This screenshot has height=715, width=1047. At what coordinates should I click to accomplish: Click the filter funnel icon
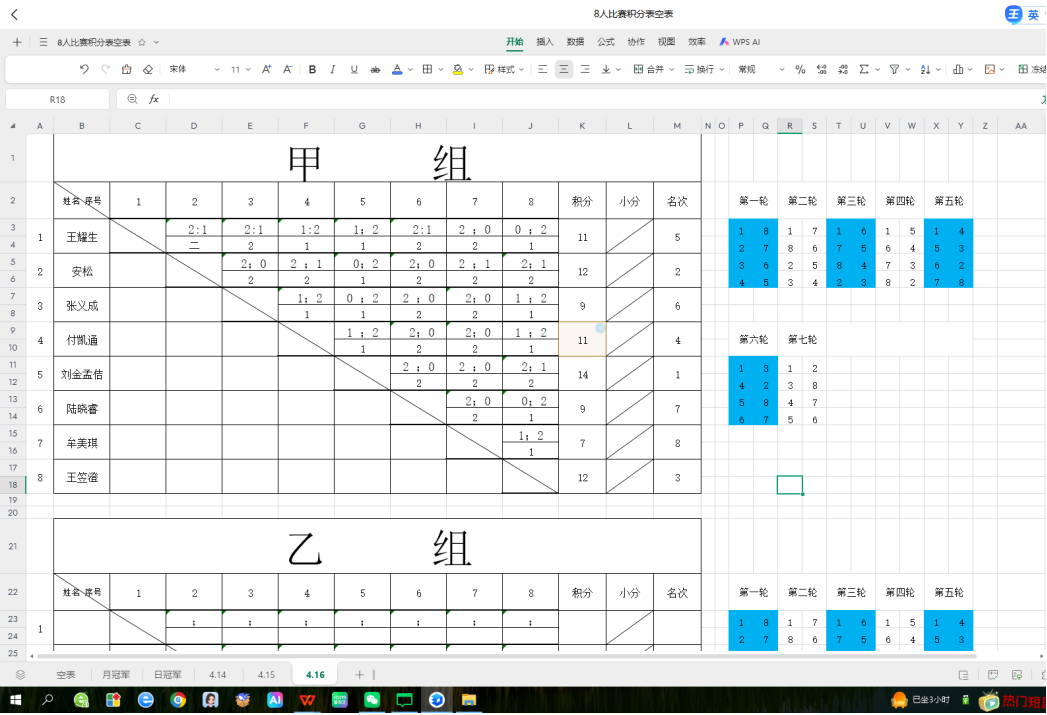[894, 70]
